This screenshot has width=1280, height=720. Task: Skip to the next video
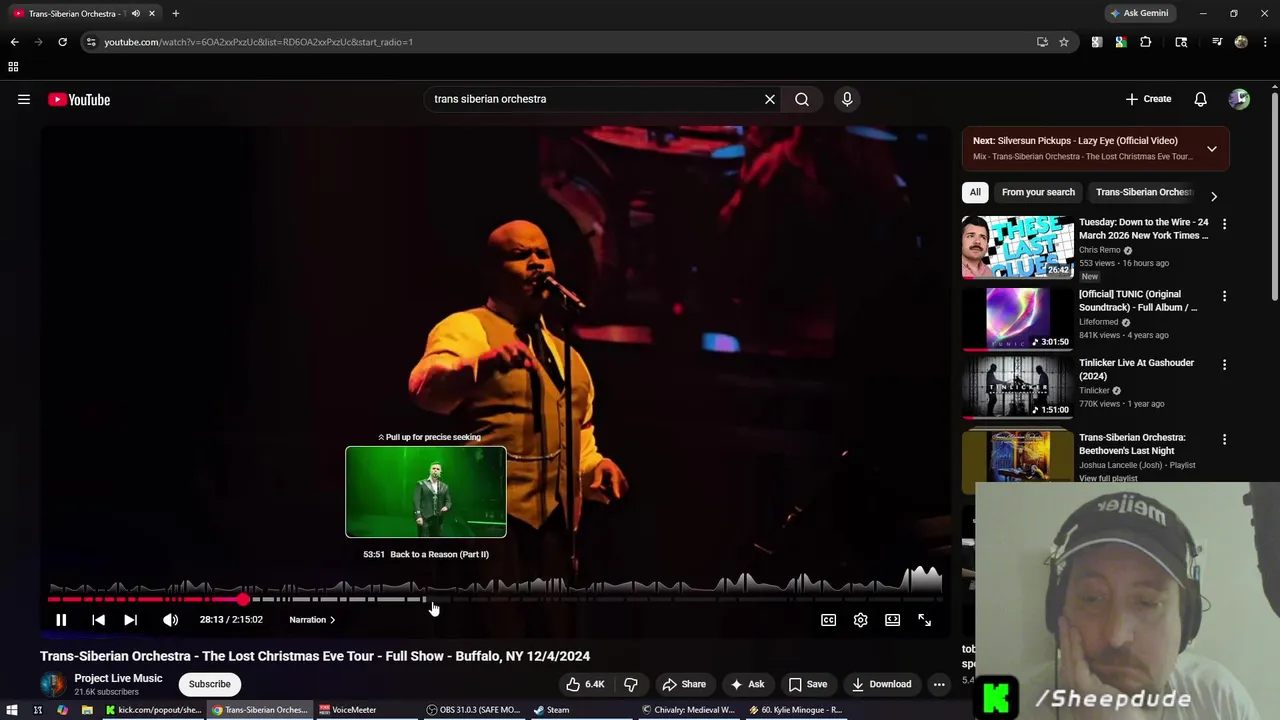pyautogui.click(x=130, y=620)
